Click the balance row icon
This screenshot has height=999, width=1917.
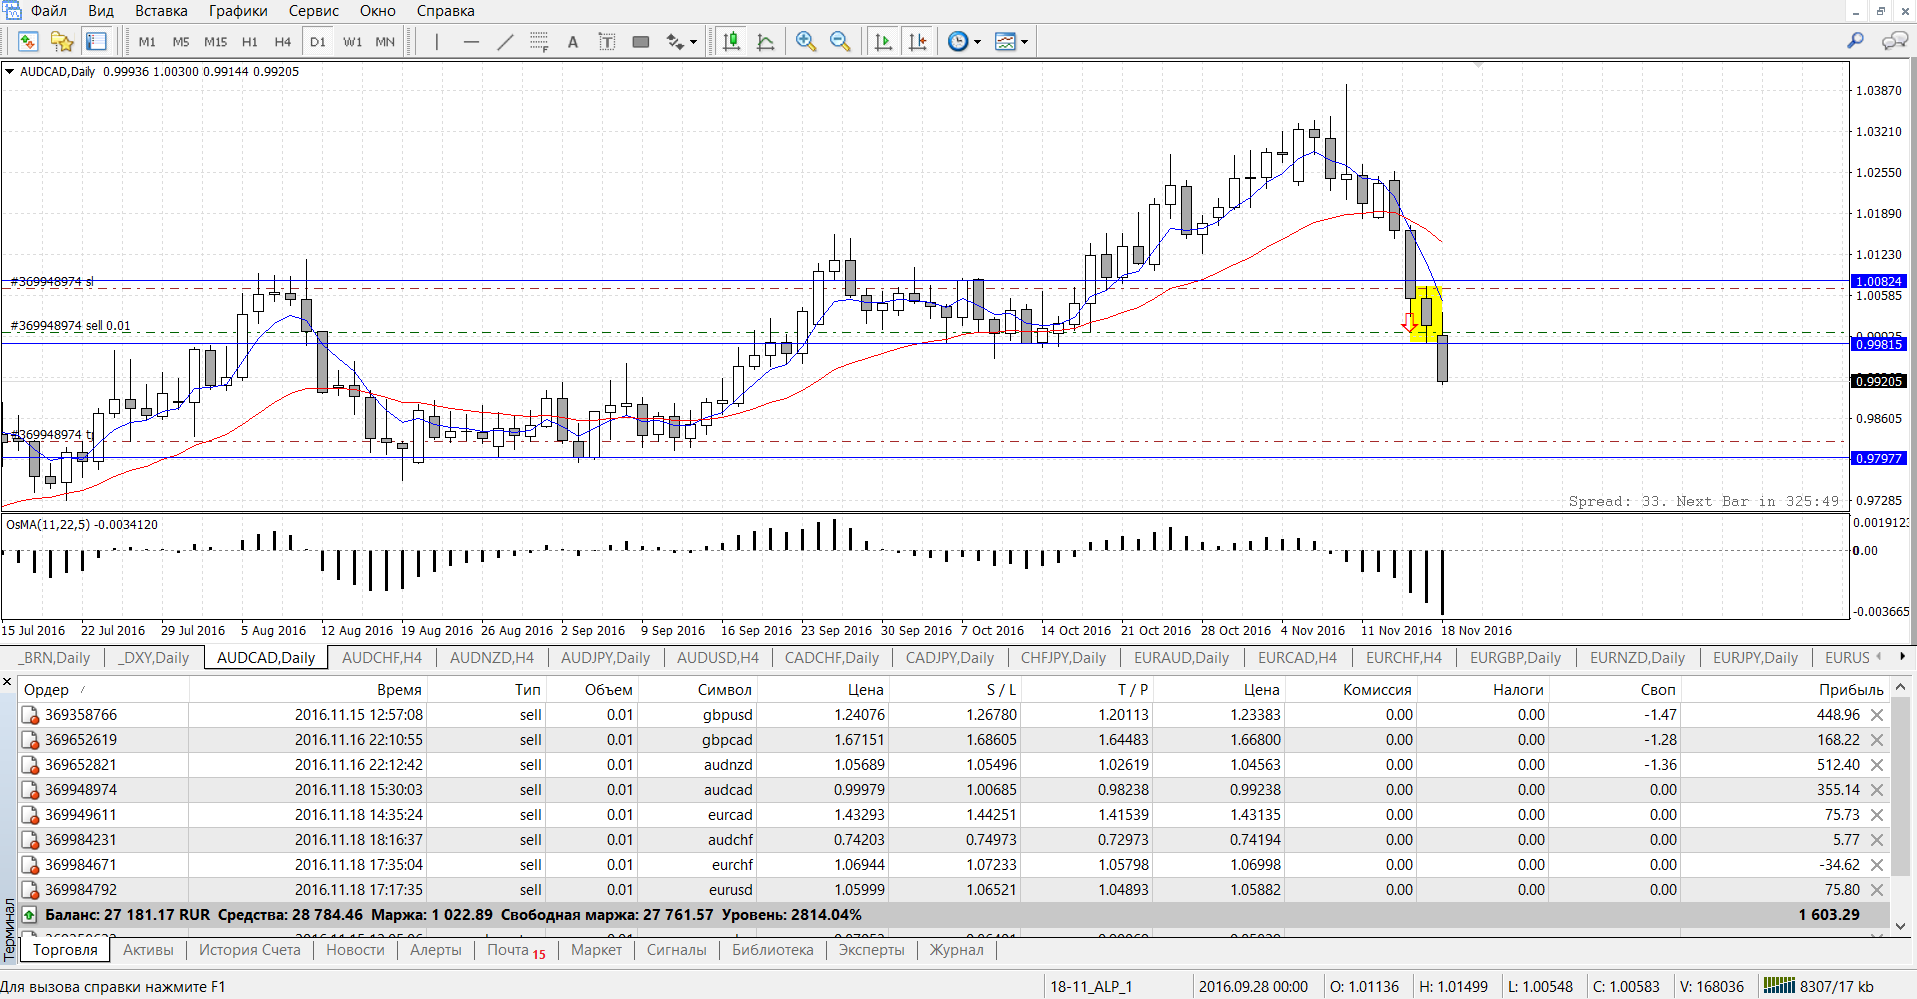click(29, 915)
